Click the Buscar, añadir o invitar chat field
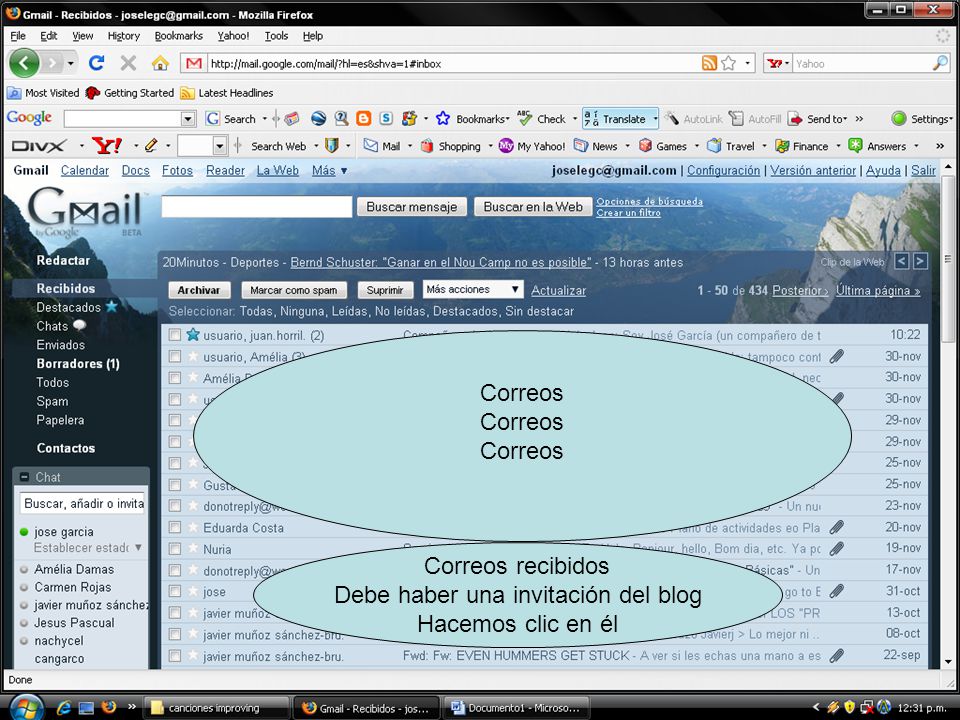Image resolution: width=960 pixels, height=720 pixels. click(83, 503)
